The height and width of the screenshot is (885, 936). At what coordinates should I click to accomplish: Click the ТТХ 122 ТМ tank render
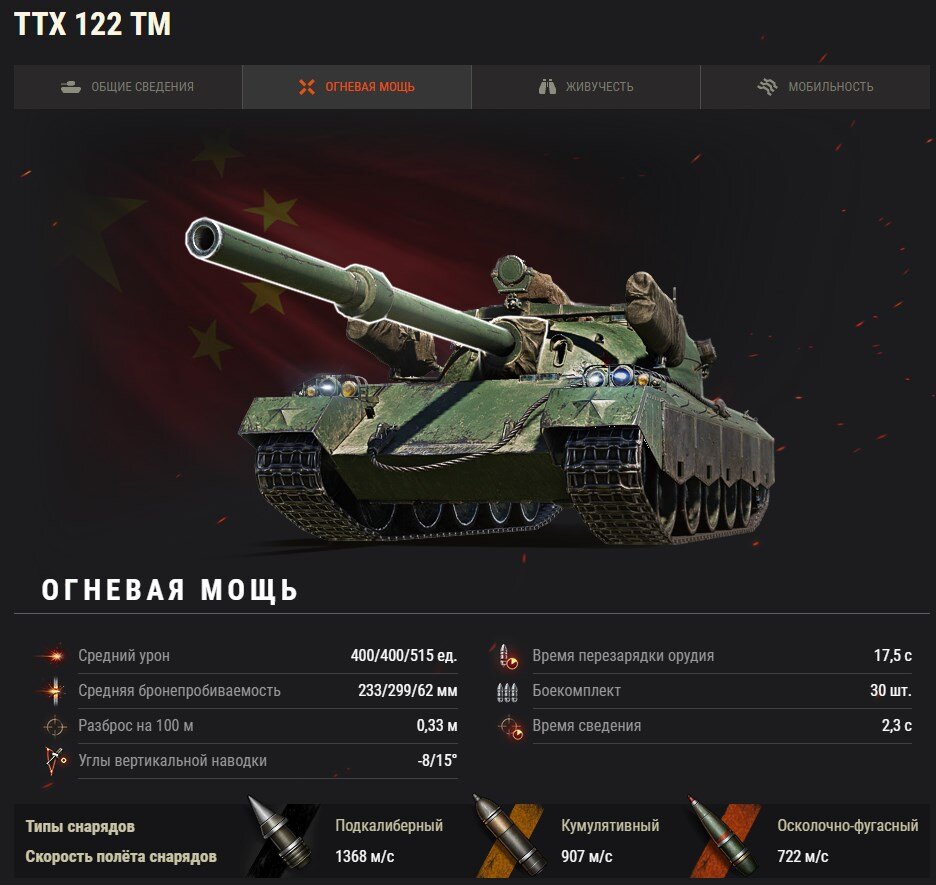click(x=478, y=382)
